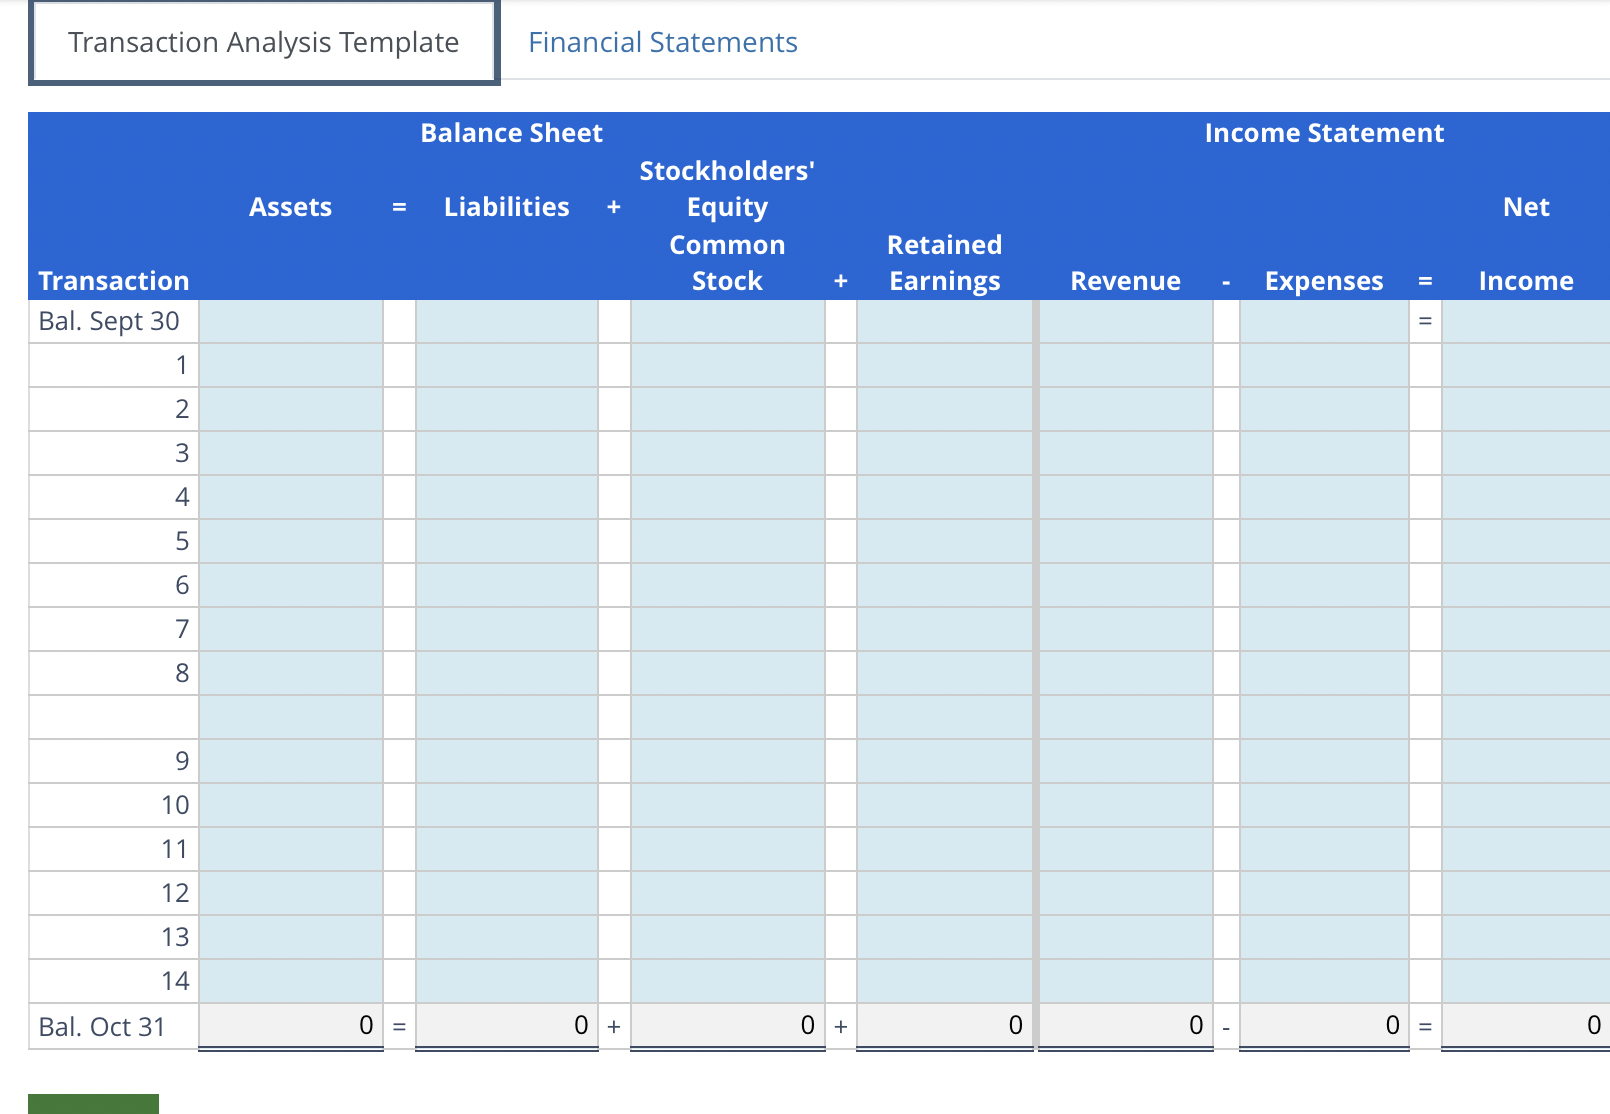Select Assets cell for Bal. Sept 30
Image resolution: width=1610 pixels, height=1114 pixels.
291,321
